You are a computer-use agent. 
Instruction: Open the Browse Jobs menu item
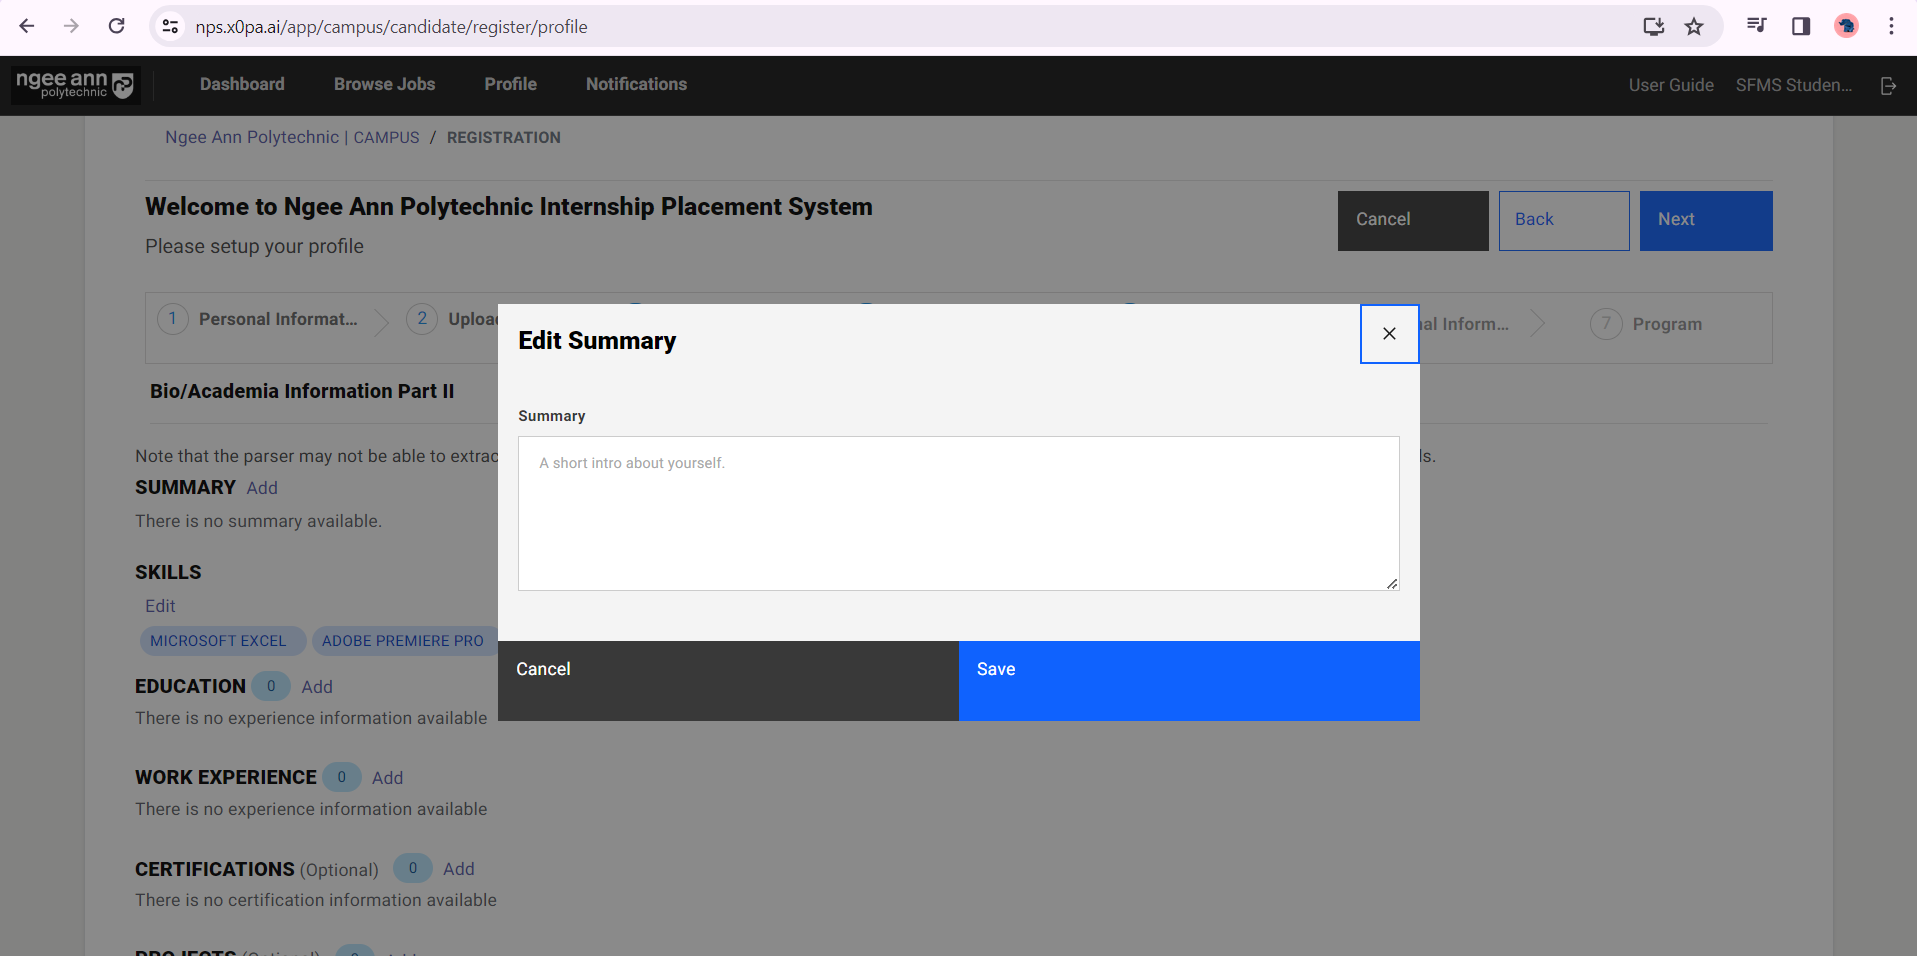coord(384,85)
